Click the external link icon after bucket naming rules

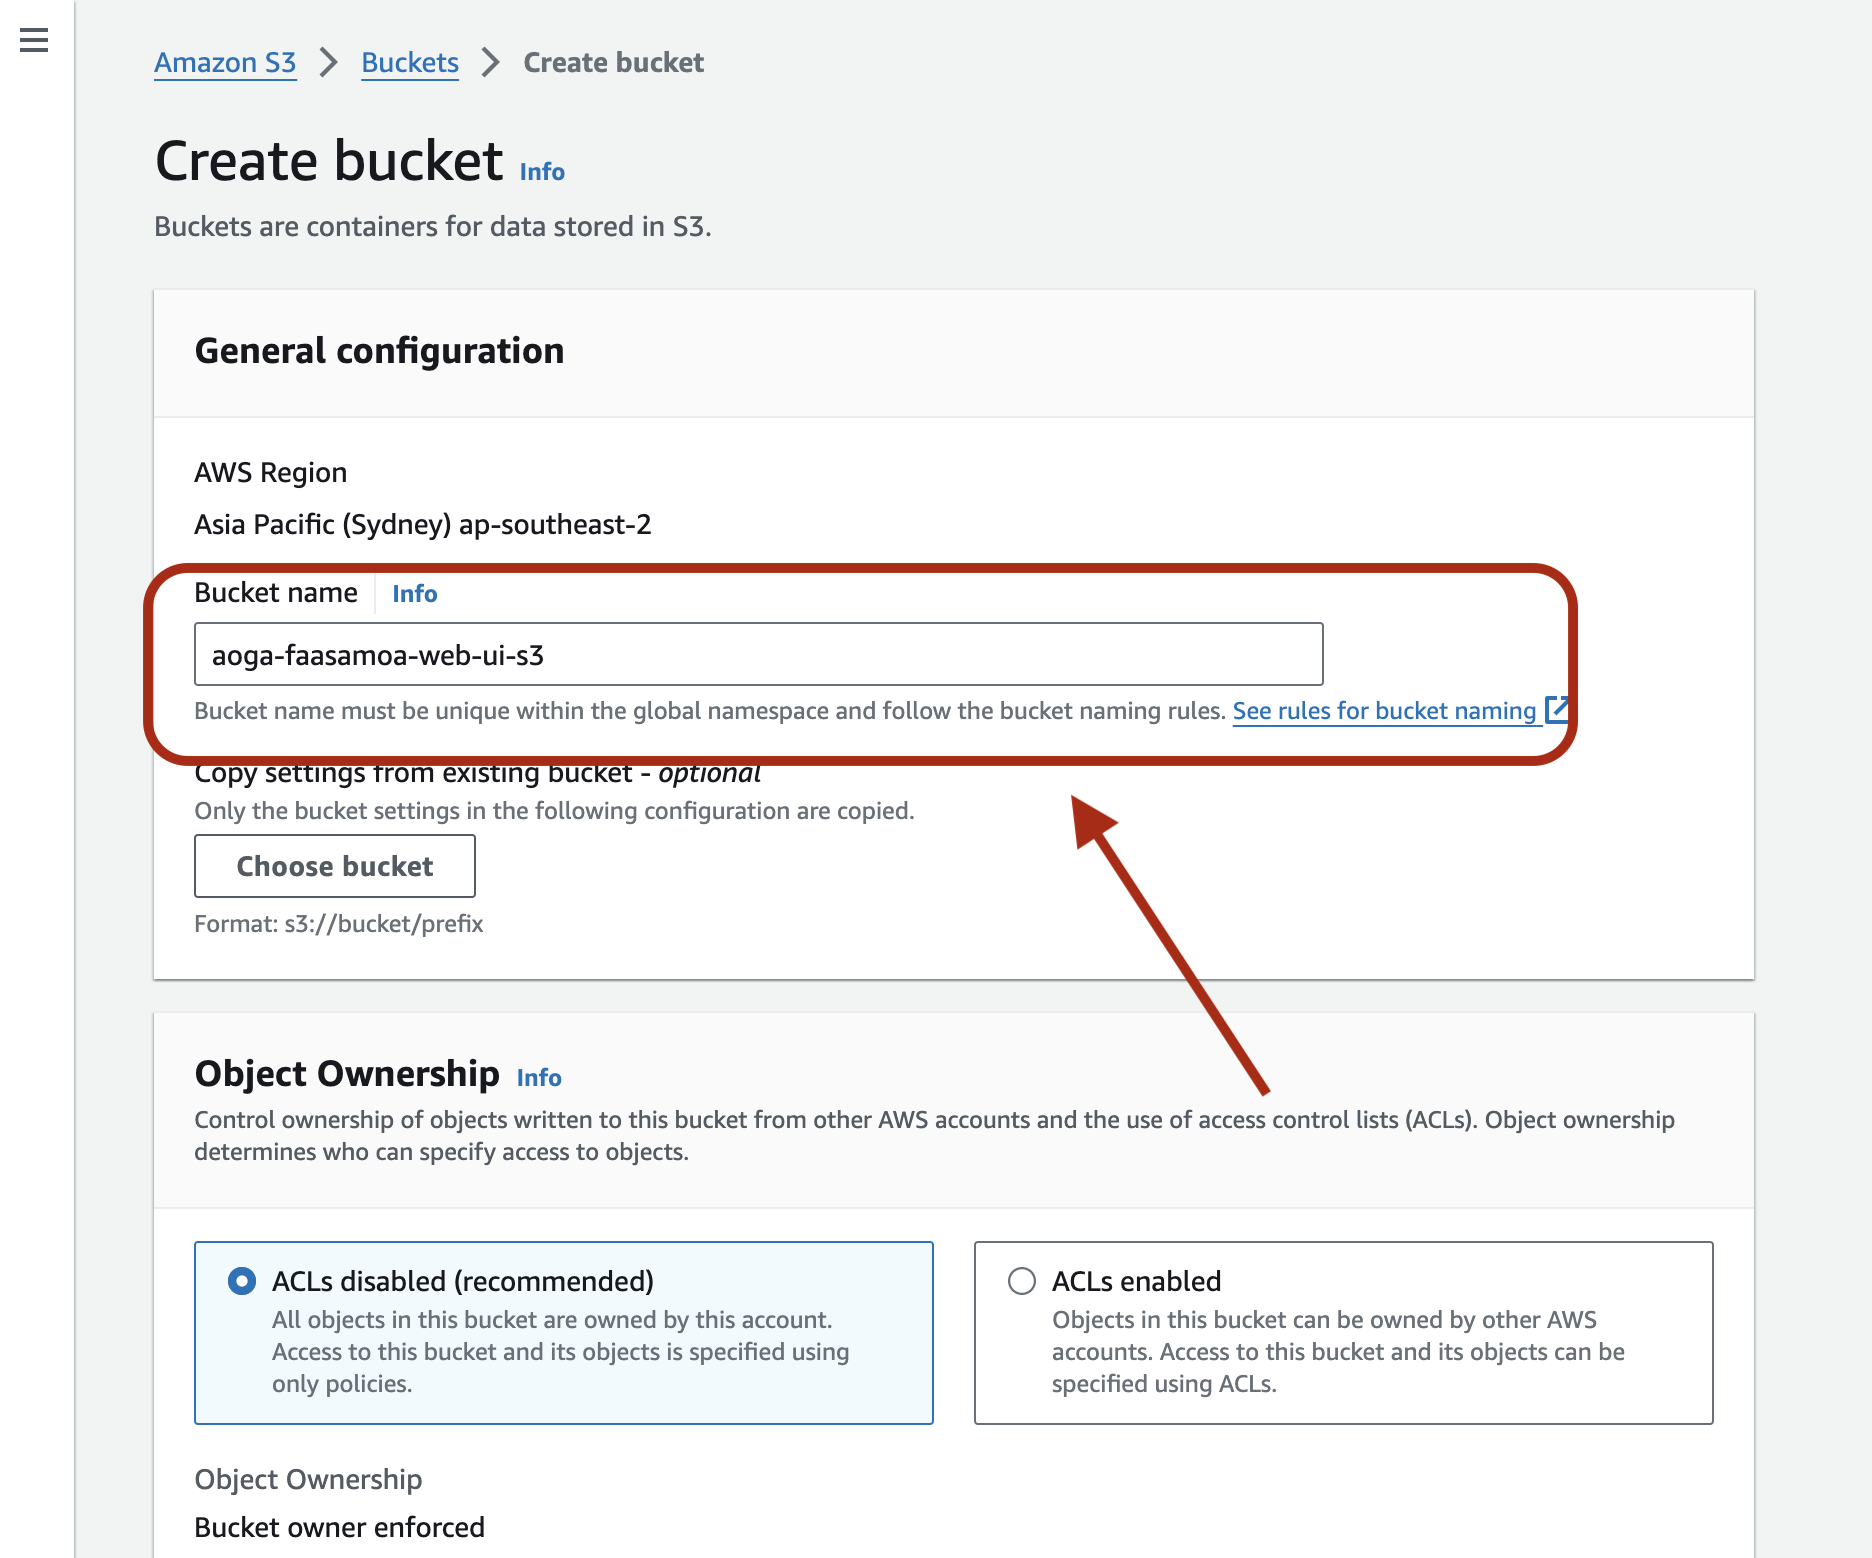tap(1555, 710)
